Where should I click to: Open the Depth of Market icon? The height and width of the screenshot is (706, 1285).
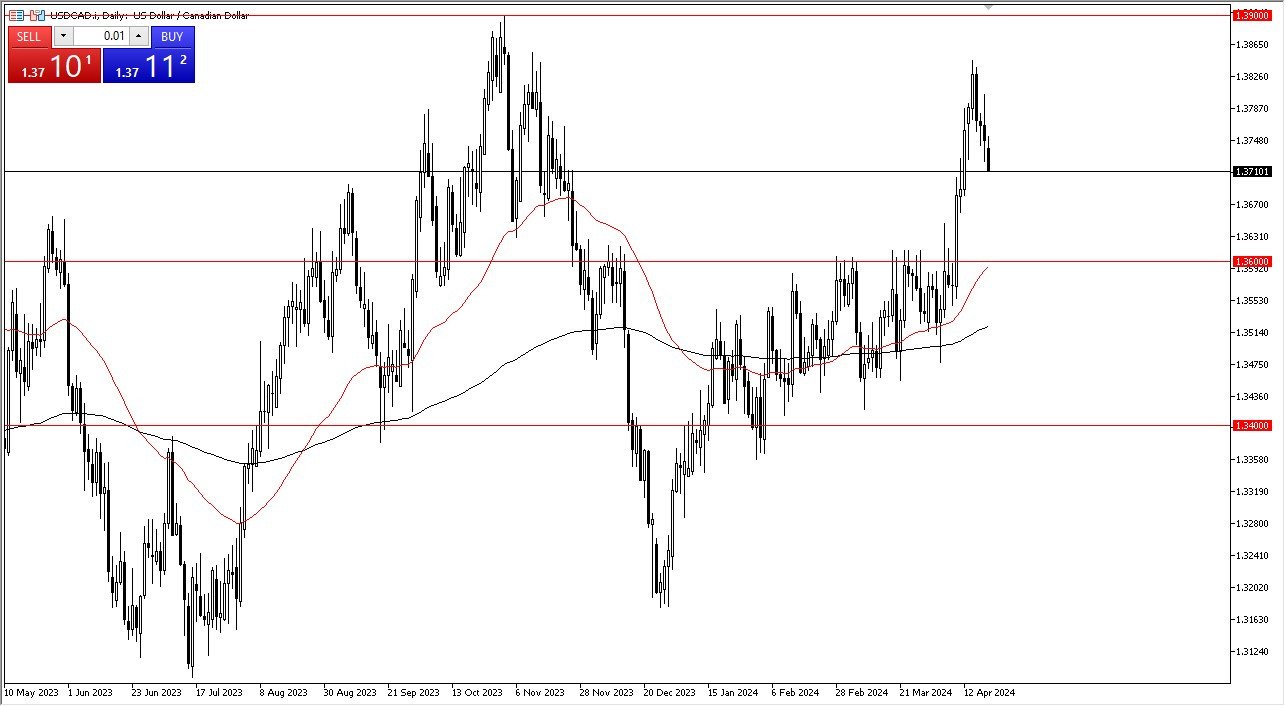pos(16,15)
